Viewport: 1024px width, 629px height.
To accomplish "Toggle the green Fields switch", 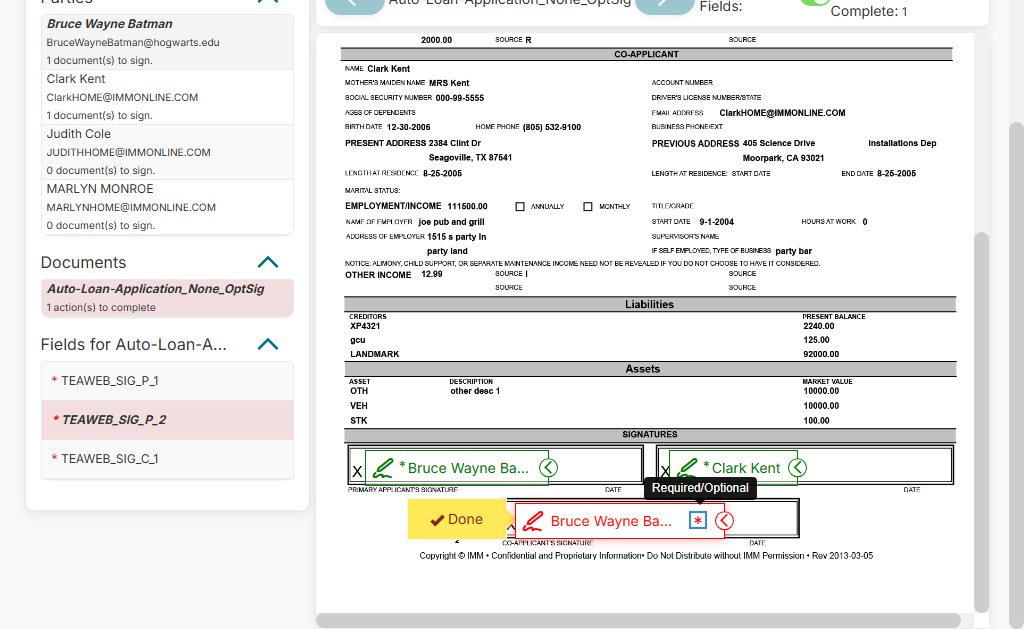I will [814, 3].
